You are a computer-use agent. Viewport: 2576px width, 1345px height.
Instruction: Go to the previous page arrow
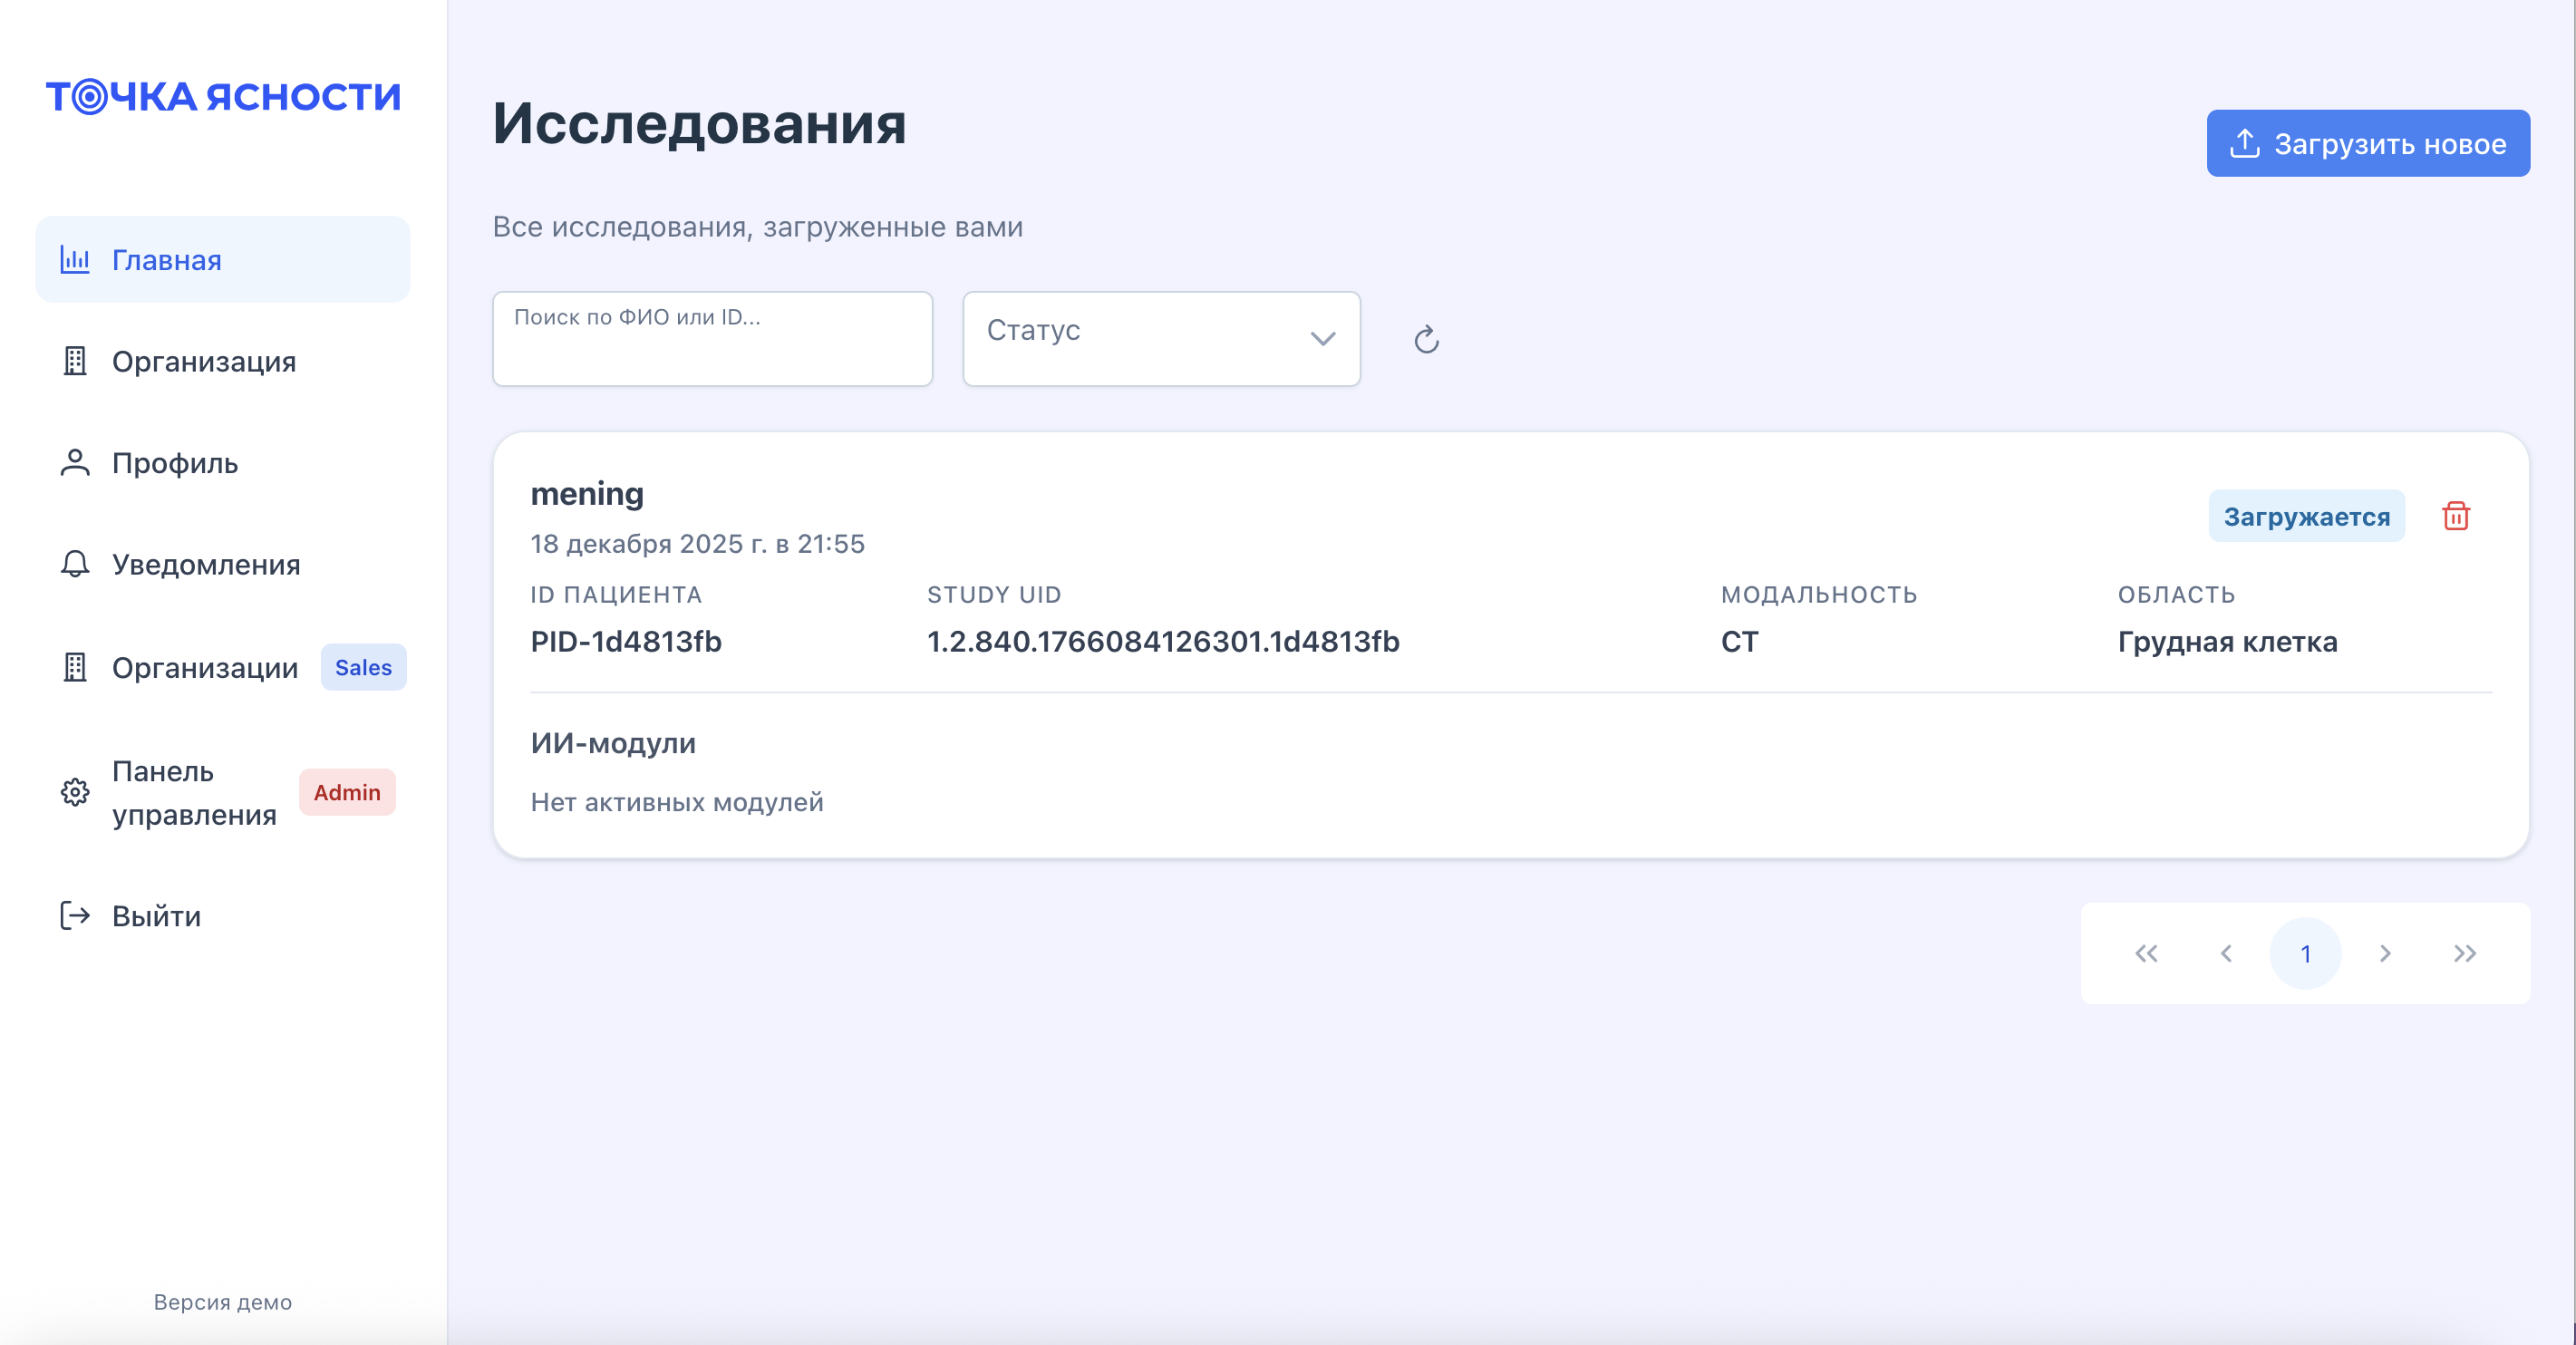pos(2226,953)
